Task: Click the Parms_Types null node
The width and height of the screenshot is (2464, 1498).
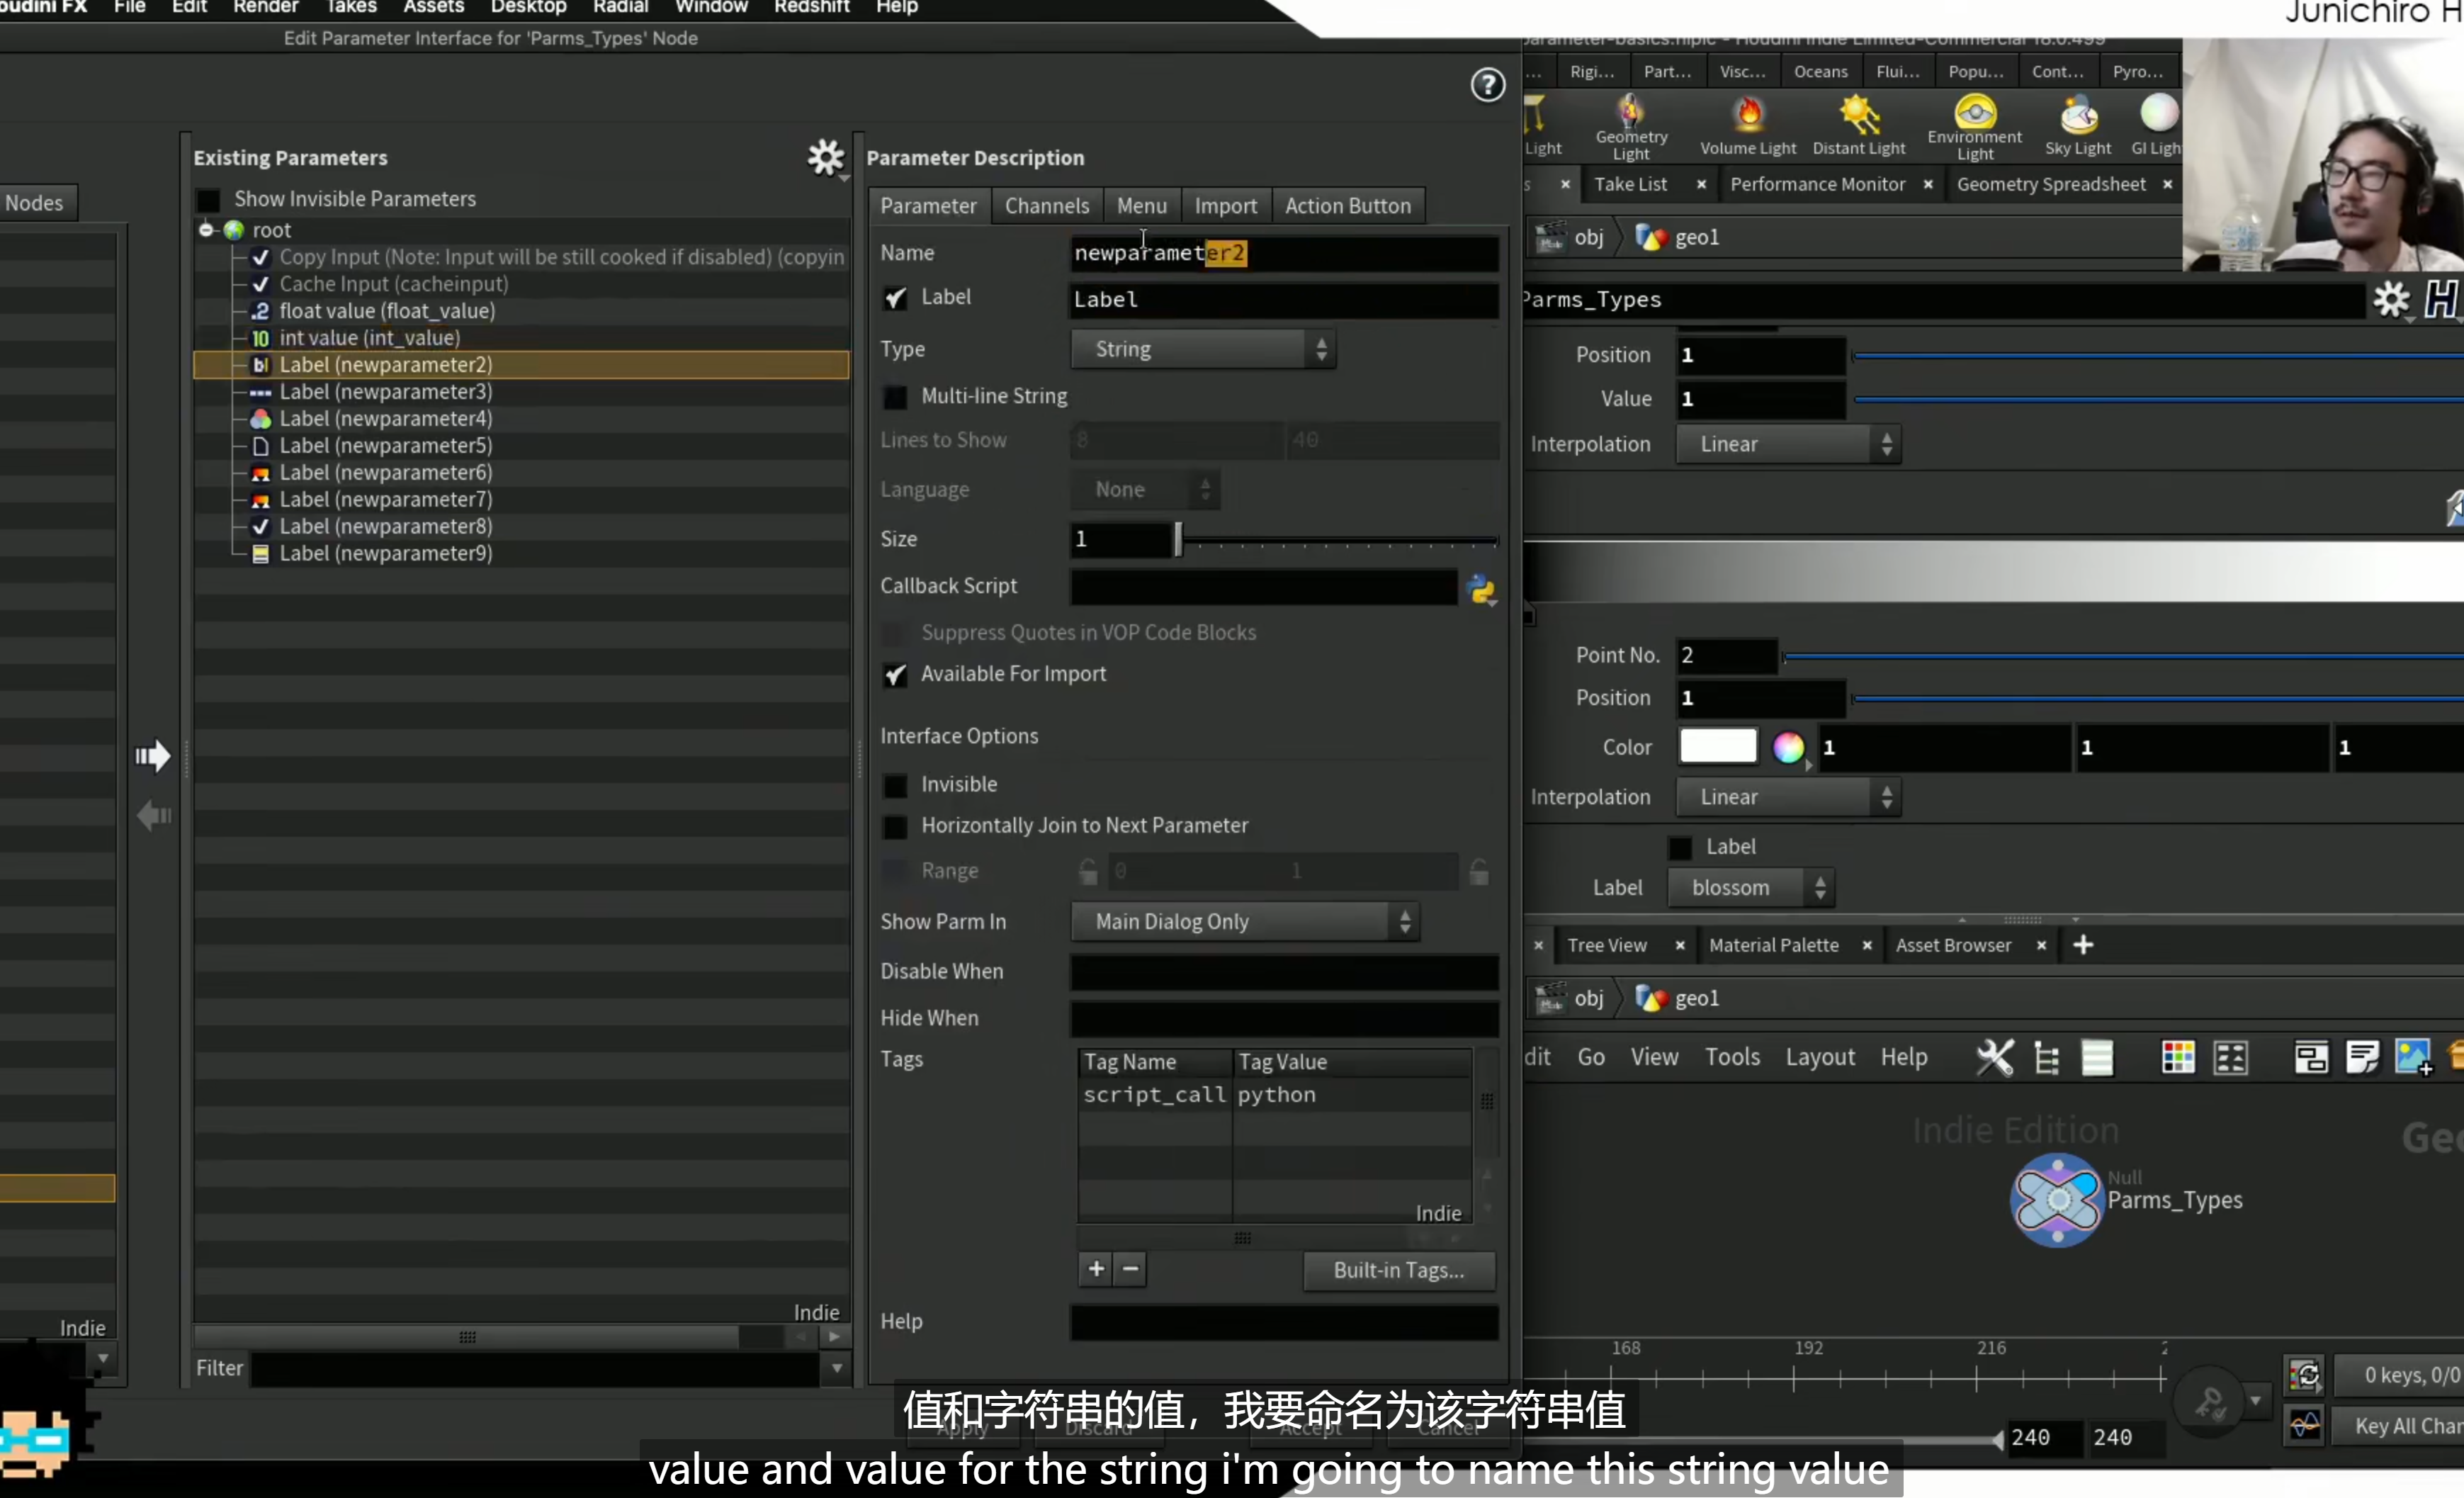Action: click(2056, 1199)
